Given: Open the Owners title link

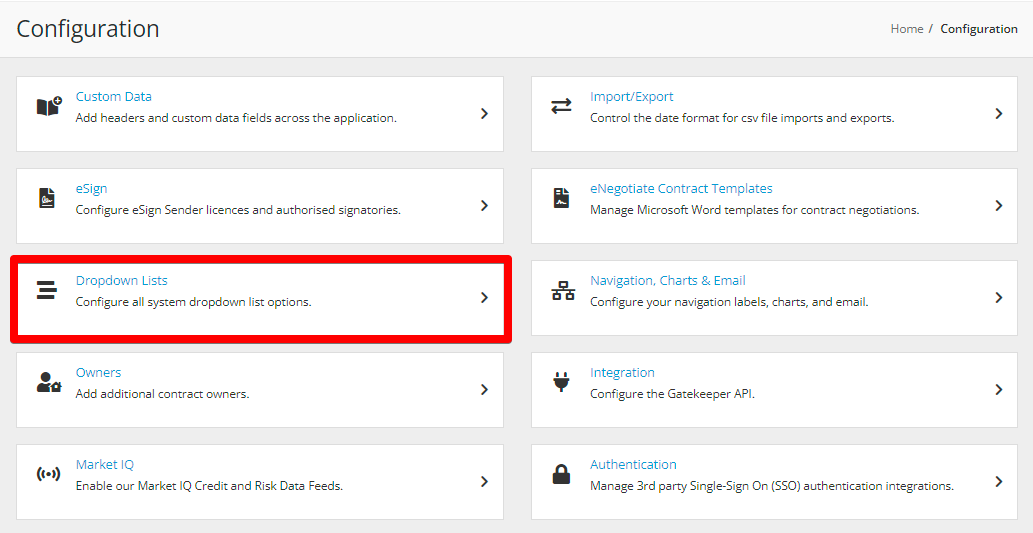Looking at the screenshot, I should coord(99,372).
